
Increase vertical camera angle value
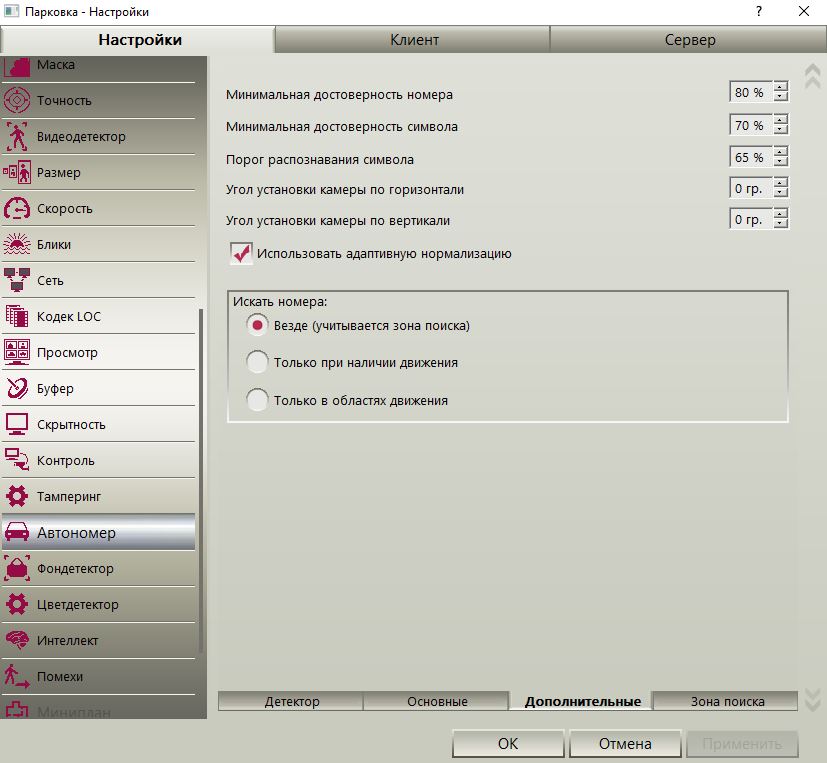(x=780, y=213)
